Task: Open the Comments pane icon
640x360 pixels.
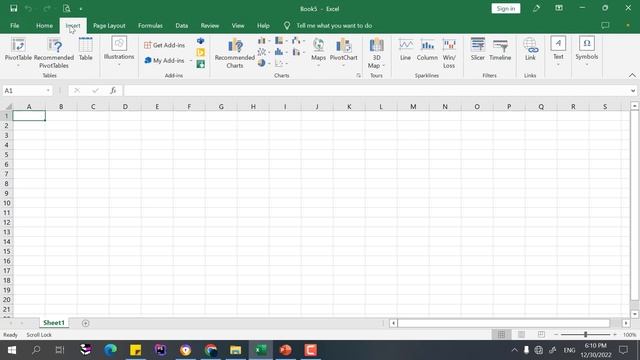Action: coord(605,25)
